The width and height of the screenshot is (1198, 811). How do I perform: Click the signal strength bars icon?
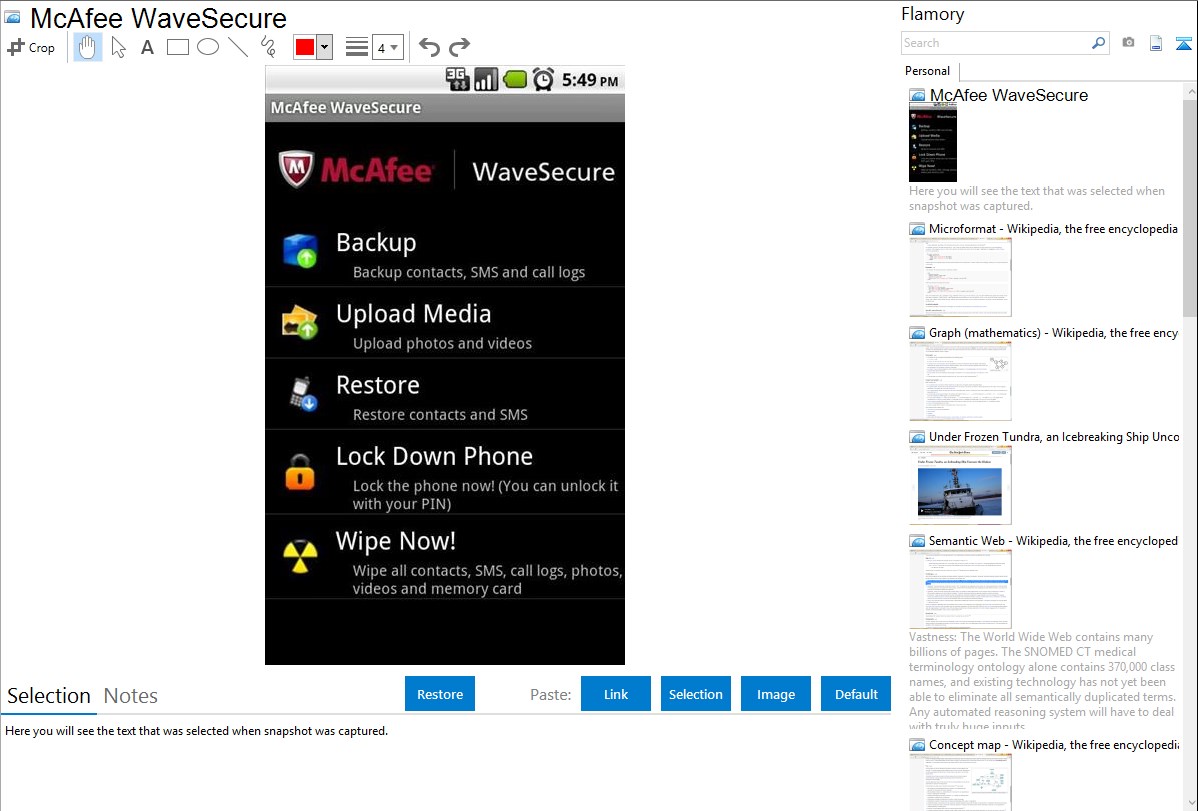click(x=486, y=79)
